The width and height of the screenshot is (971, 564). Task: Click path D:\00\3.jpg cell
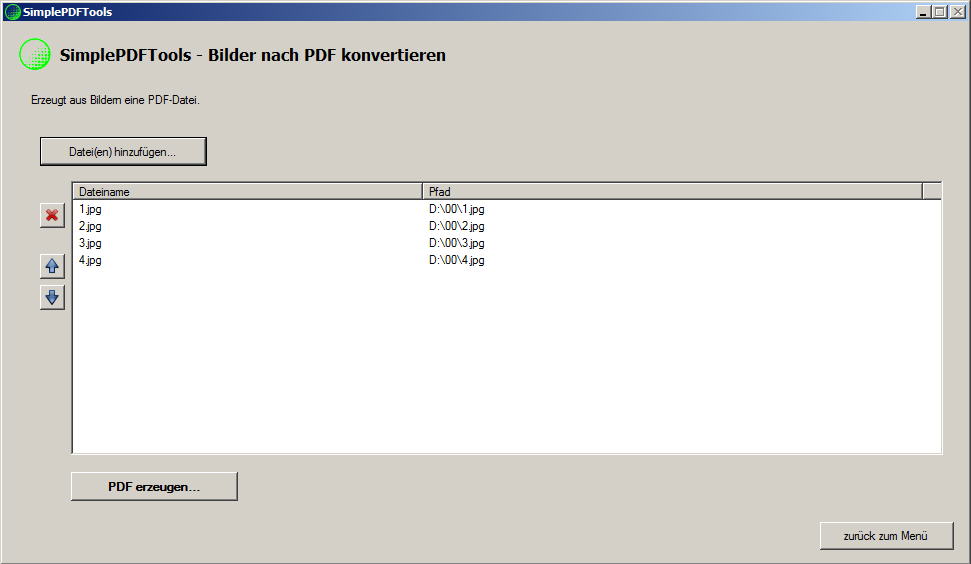coord(456,243)
